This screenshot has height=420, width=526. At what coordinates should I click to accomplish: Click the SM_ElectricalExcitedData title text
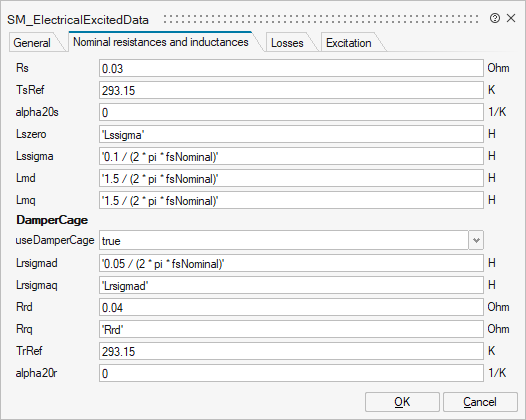(x=78, y=20)
